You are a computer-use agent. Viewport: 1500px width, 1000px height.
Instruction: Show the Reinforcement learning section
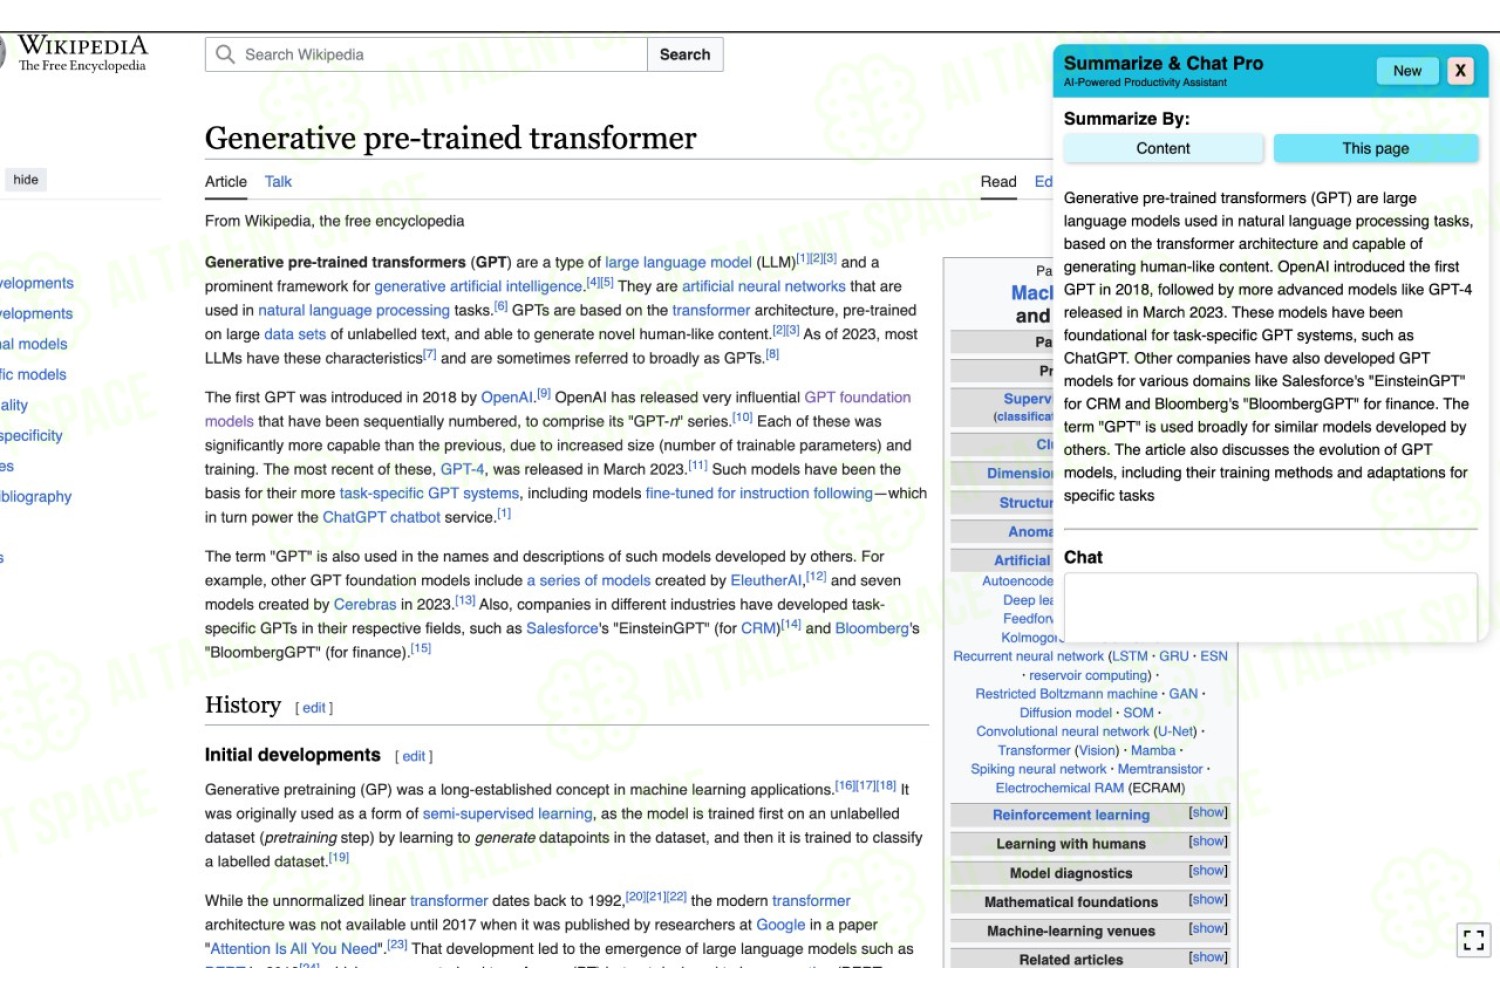click(1208, 813)
